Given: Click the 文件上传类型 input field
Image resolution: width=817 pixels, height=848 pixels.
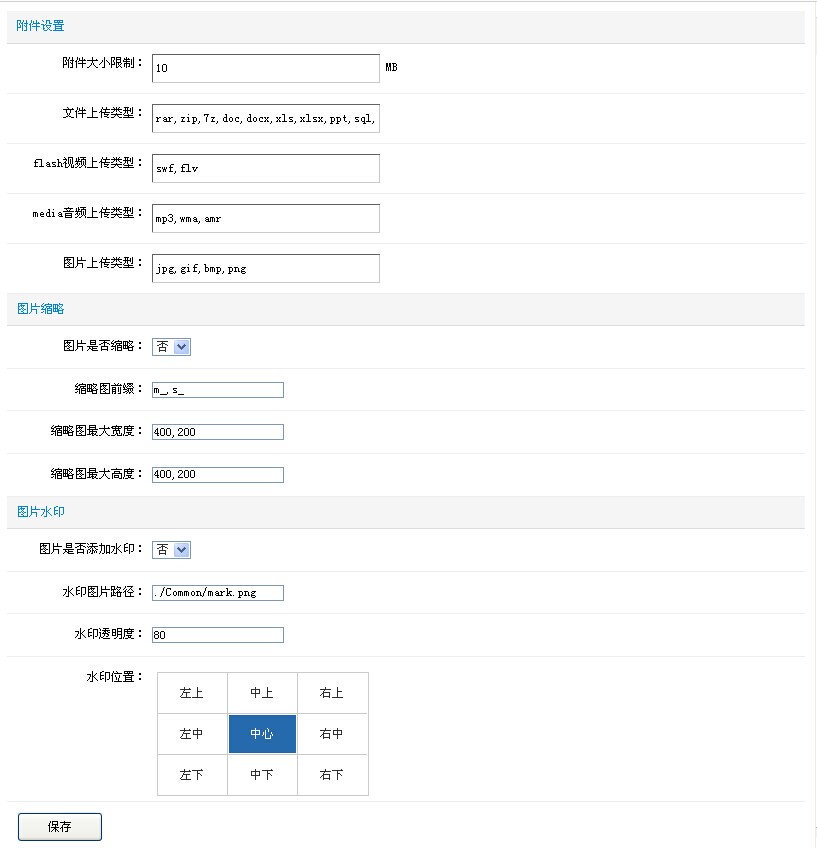Looking at the screenshot, I should pyautogui.click(x=265, y=118).
